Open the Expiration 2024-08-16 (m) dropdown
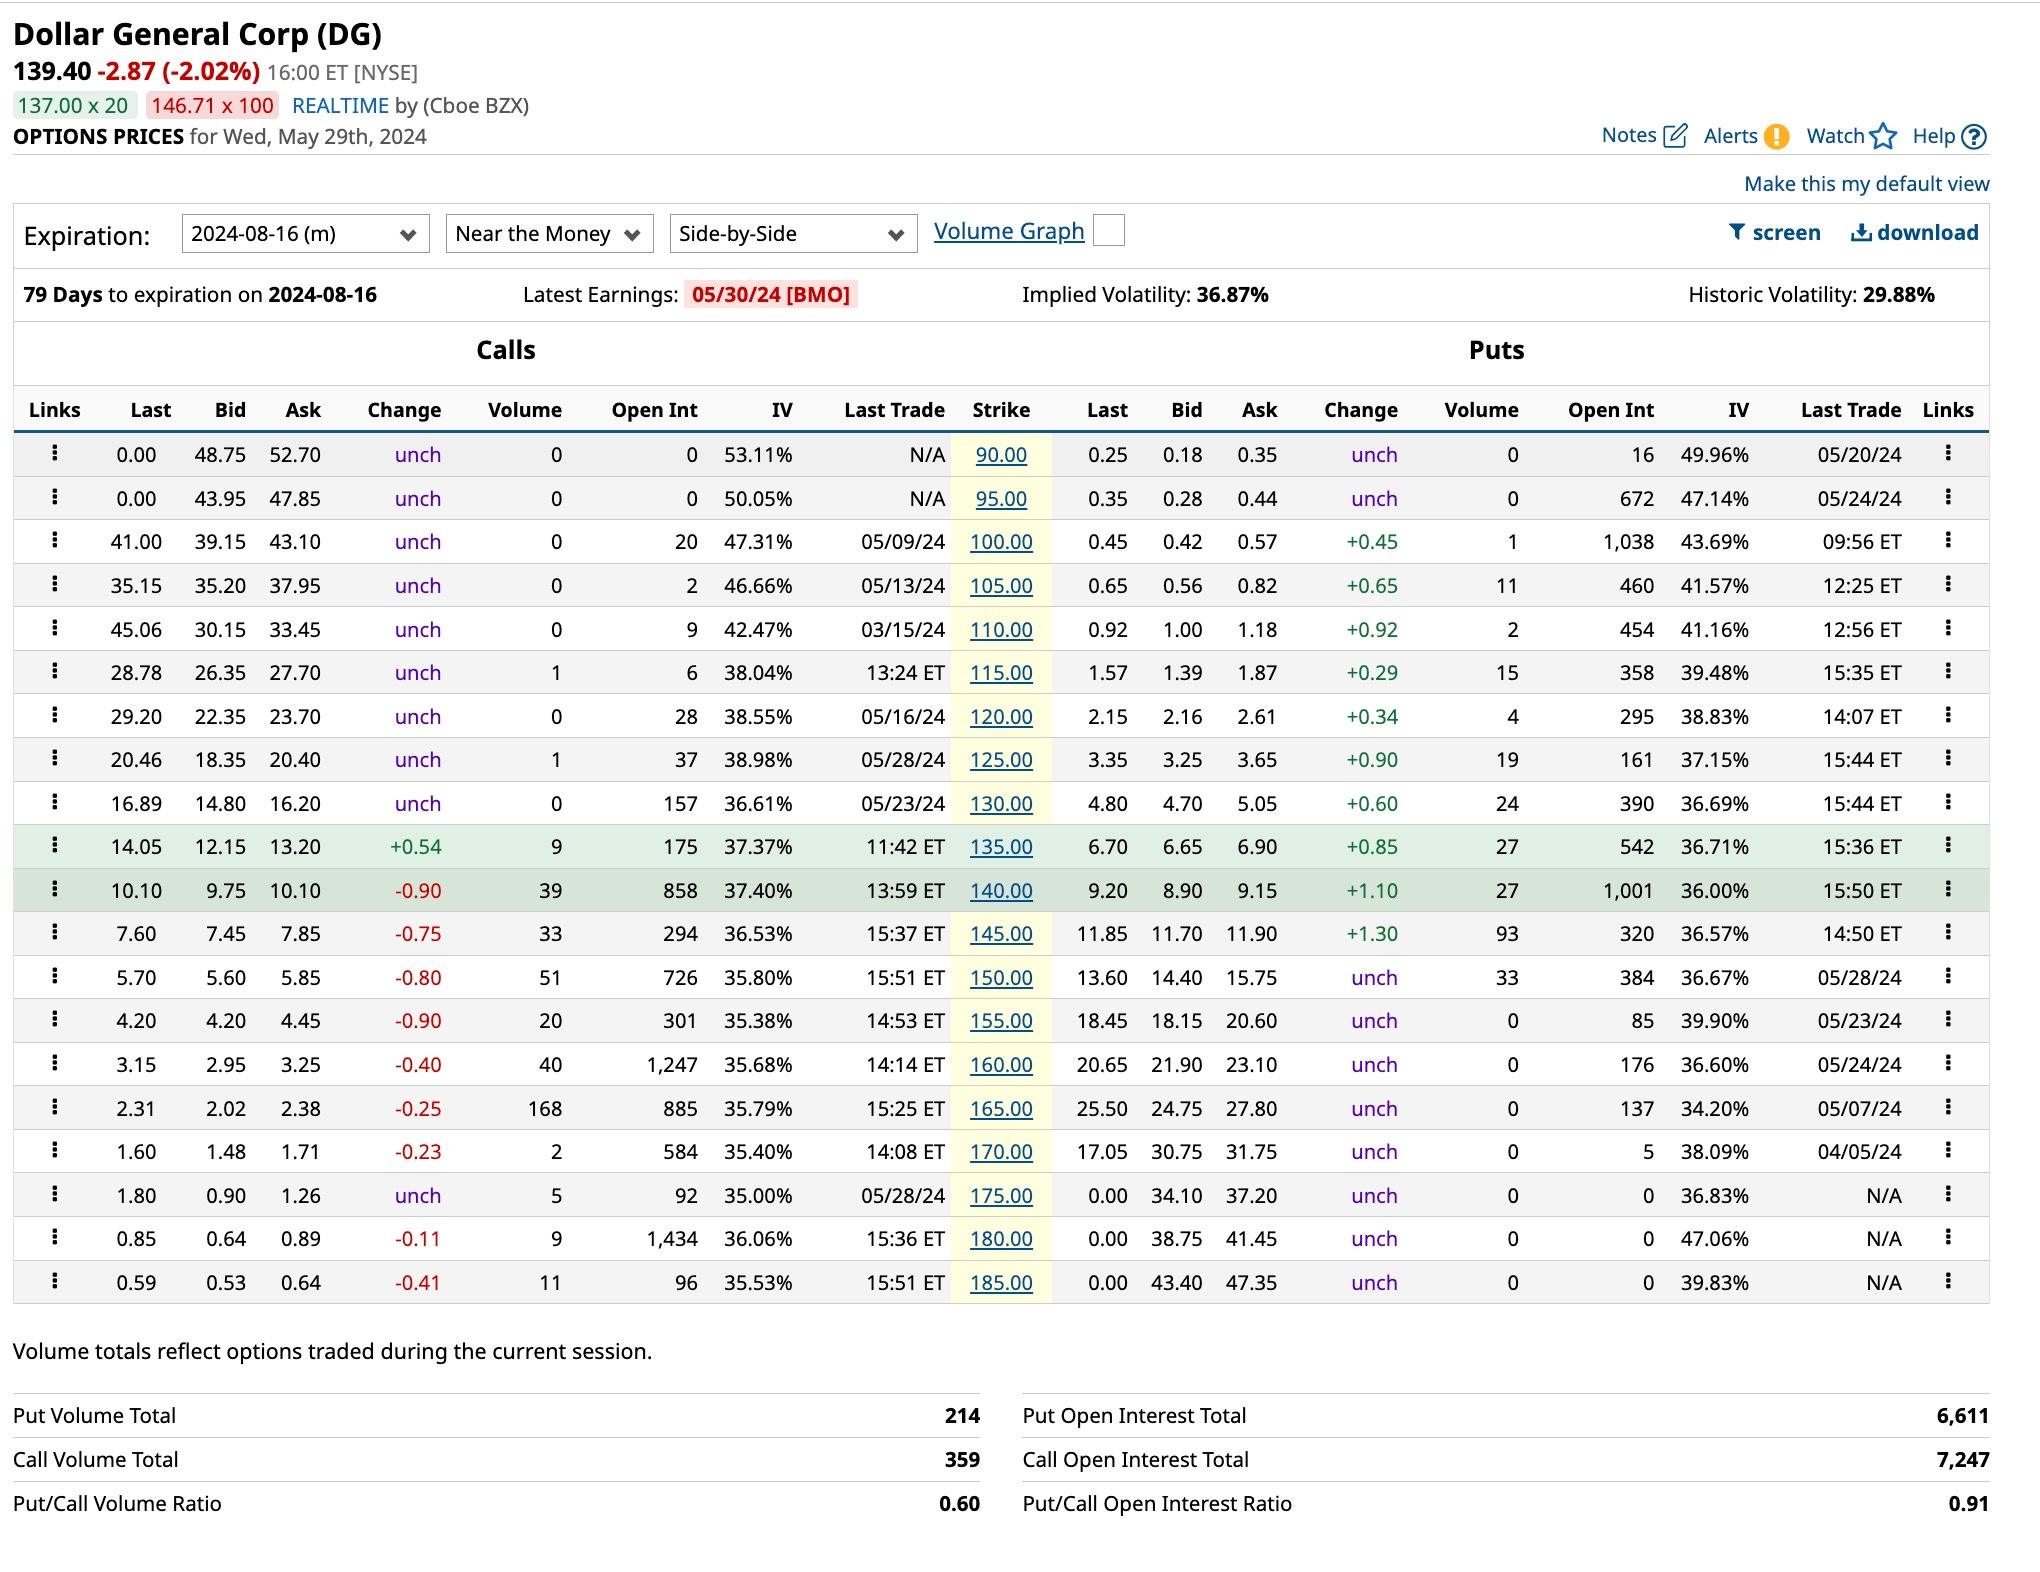Viewport: 2040px width, 1572px height. (x=305, y=234)
